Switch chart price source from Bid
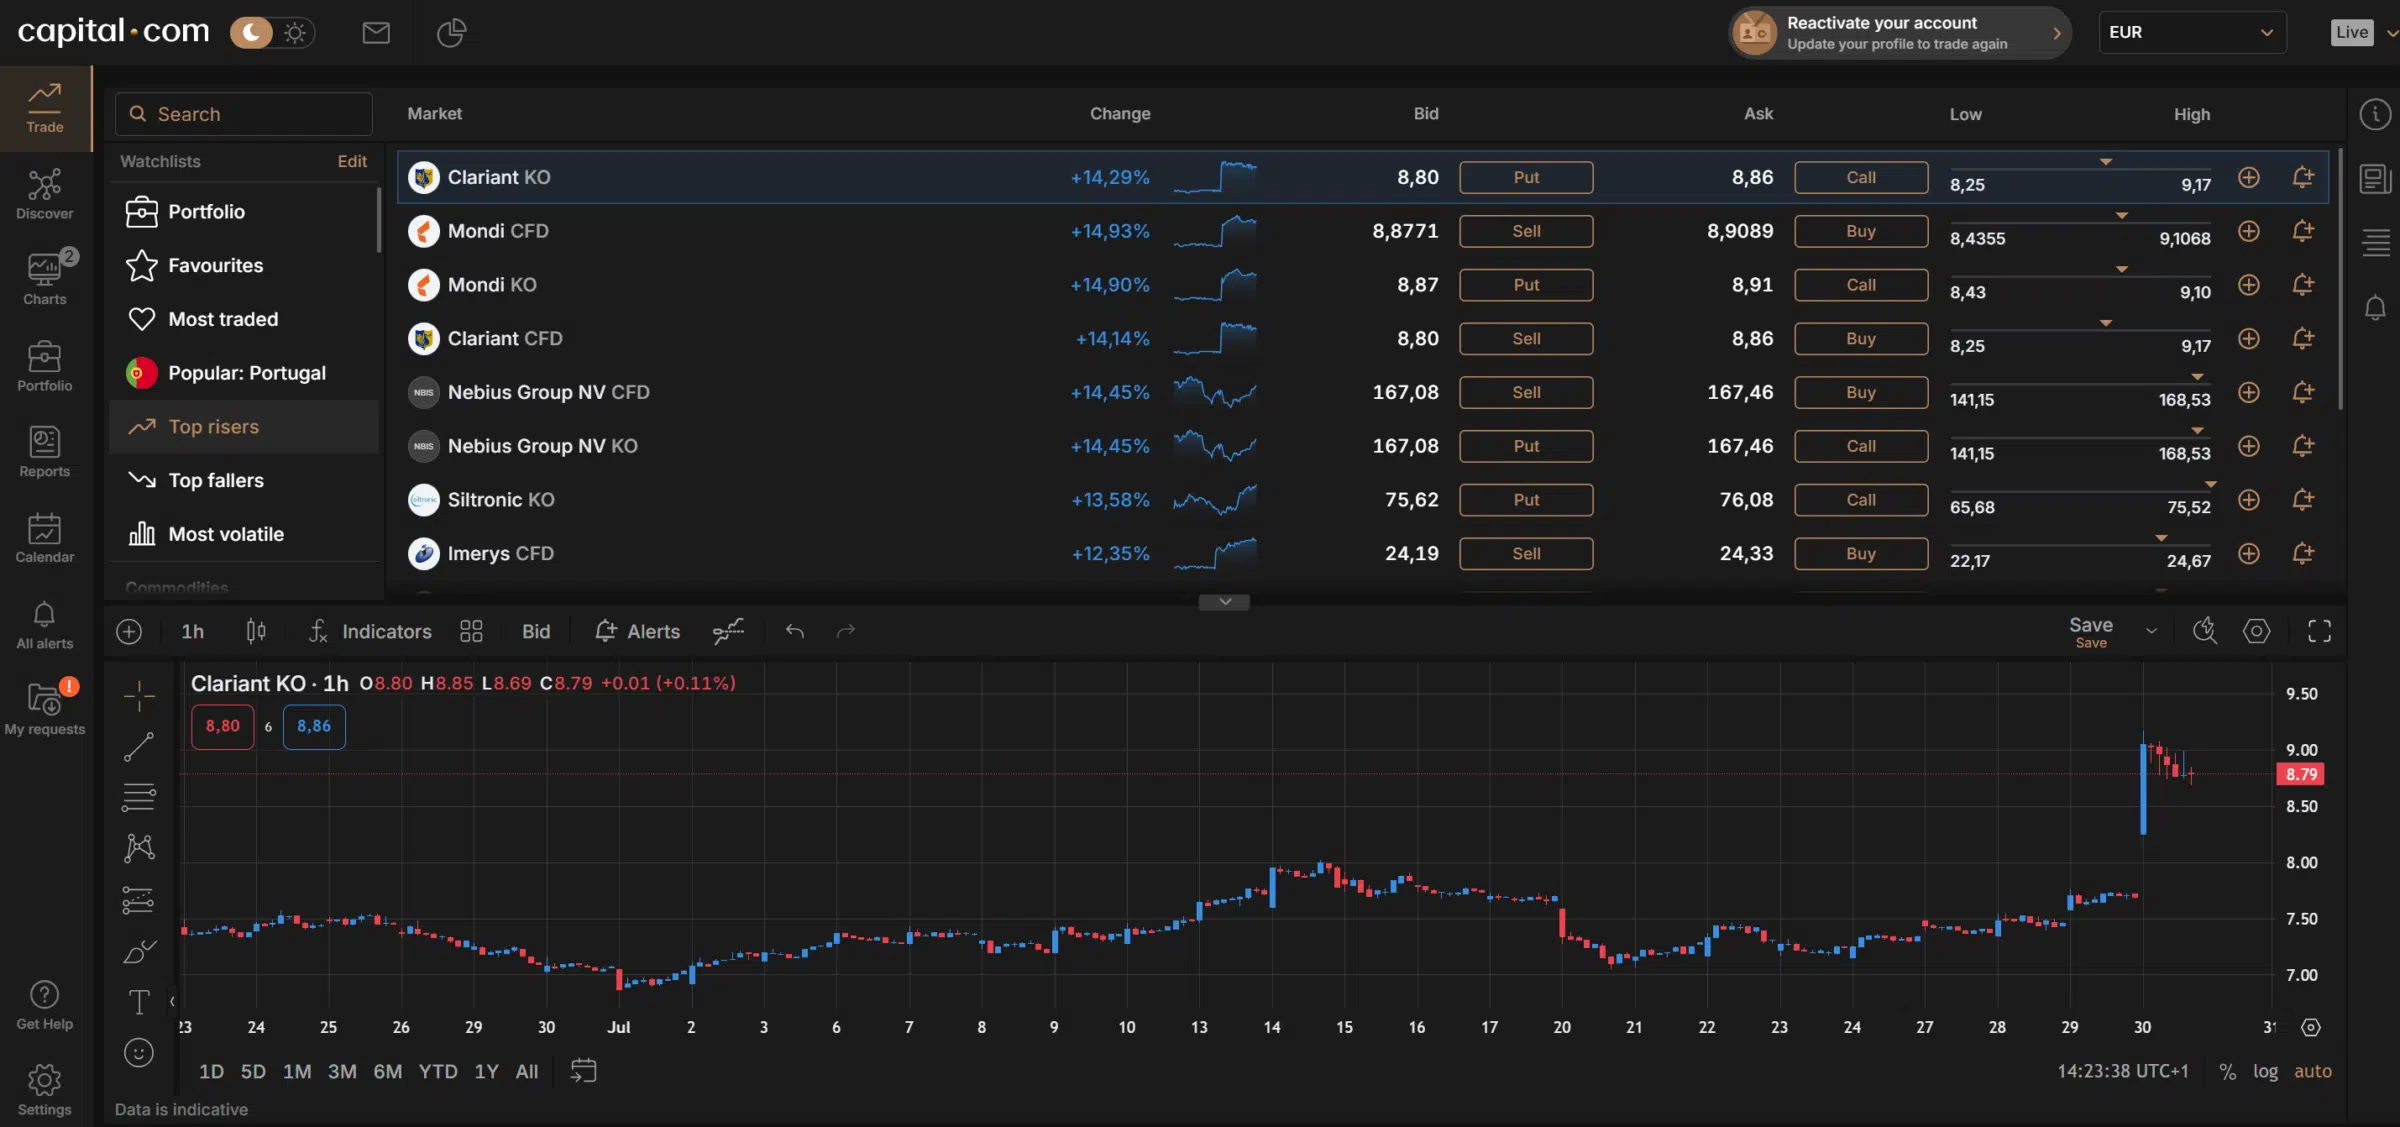The width and height of the screenshot is (2400, 1127). click(536, 631)
